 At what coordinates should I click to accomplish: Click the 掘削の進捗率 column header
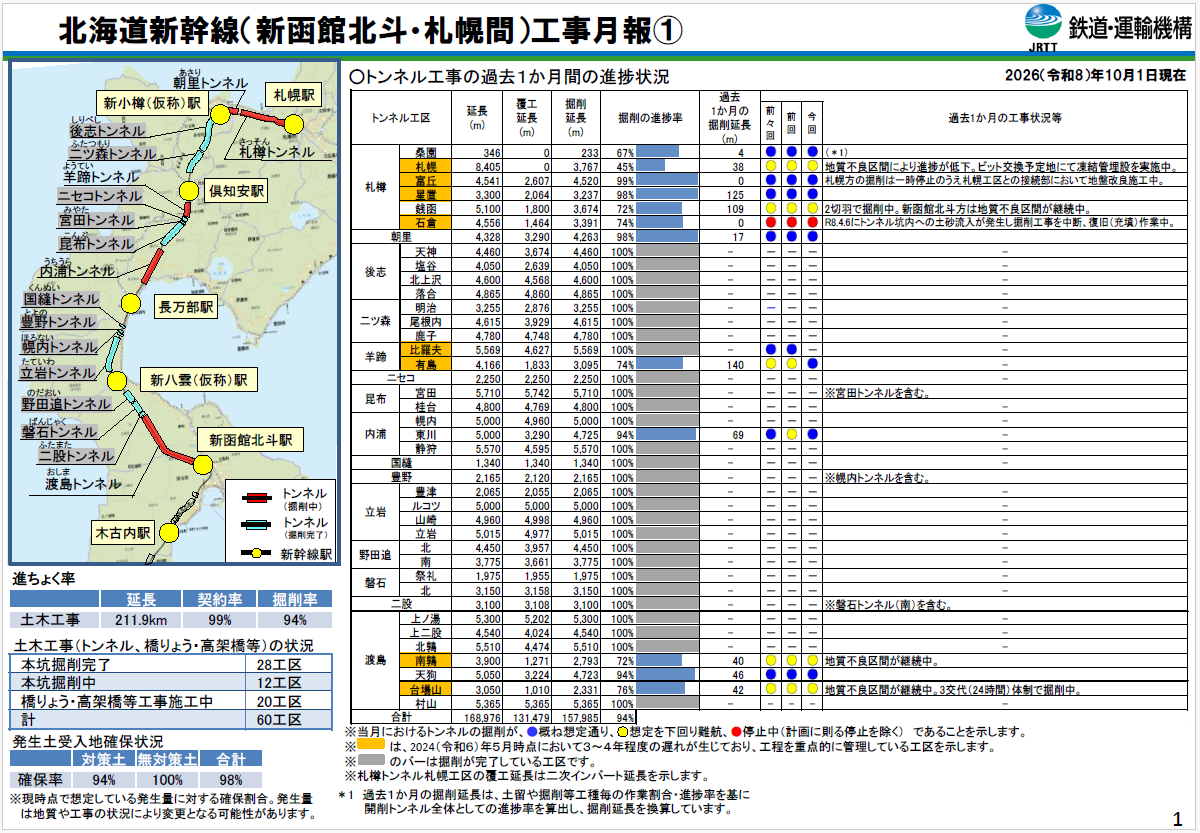point(650,117)
